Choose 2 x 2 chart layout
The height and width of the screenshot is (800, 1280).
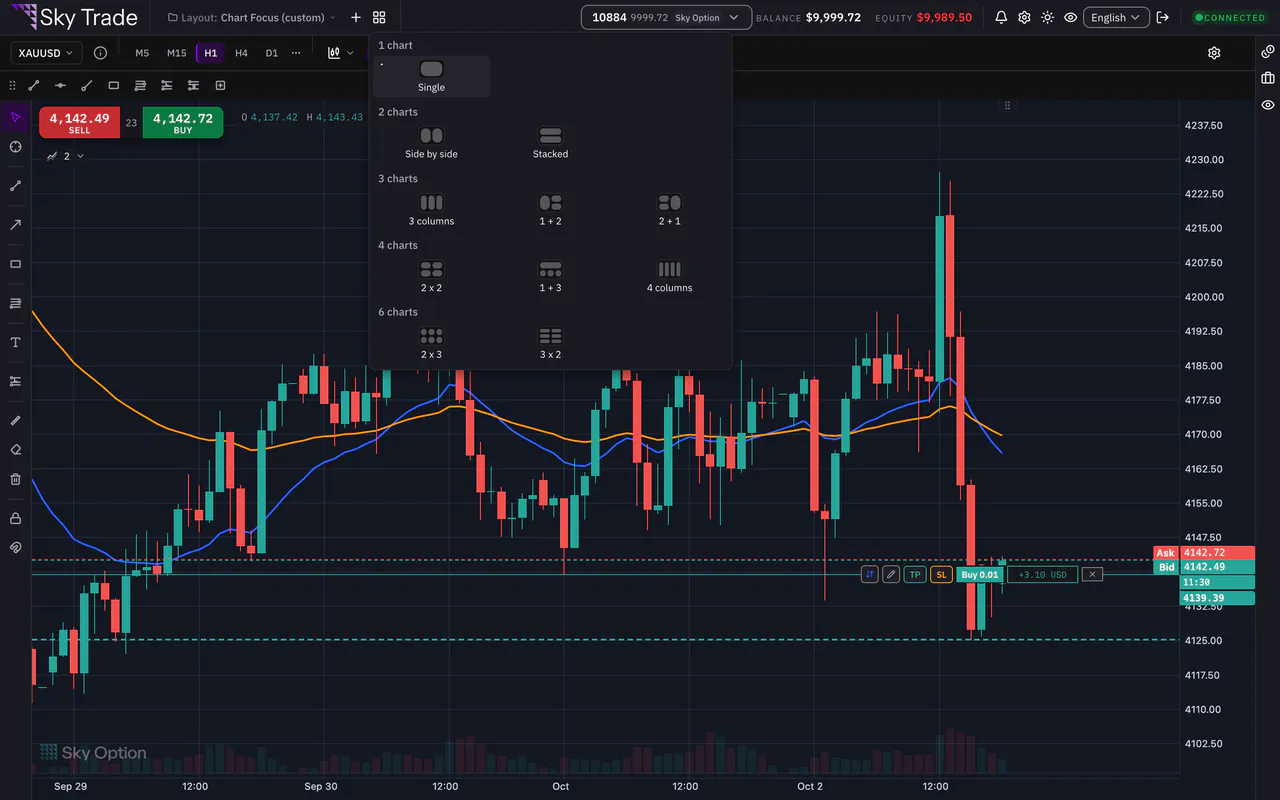[x=431, y=277]
